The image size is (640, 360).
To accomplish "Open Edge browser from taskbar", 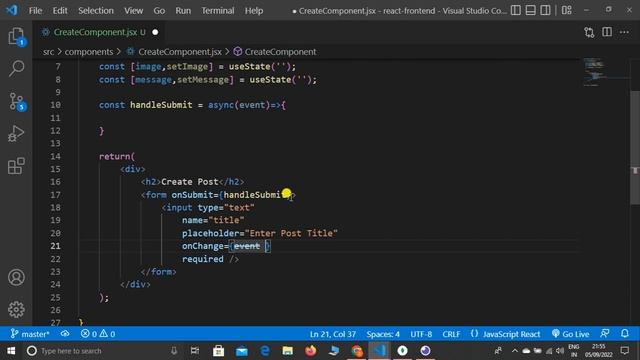I will pos(264,351).
